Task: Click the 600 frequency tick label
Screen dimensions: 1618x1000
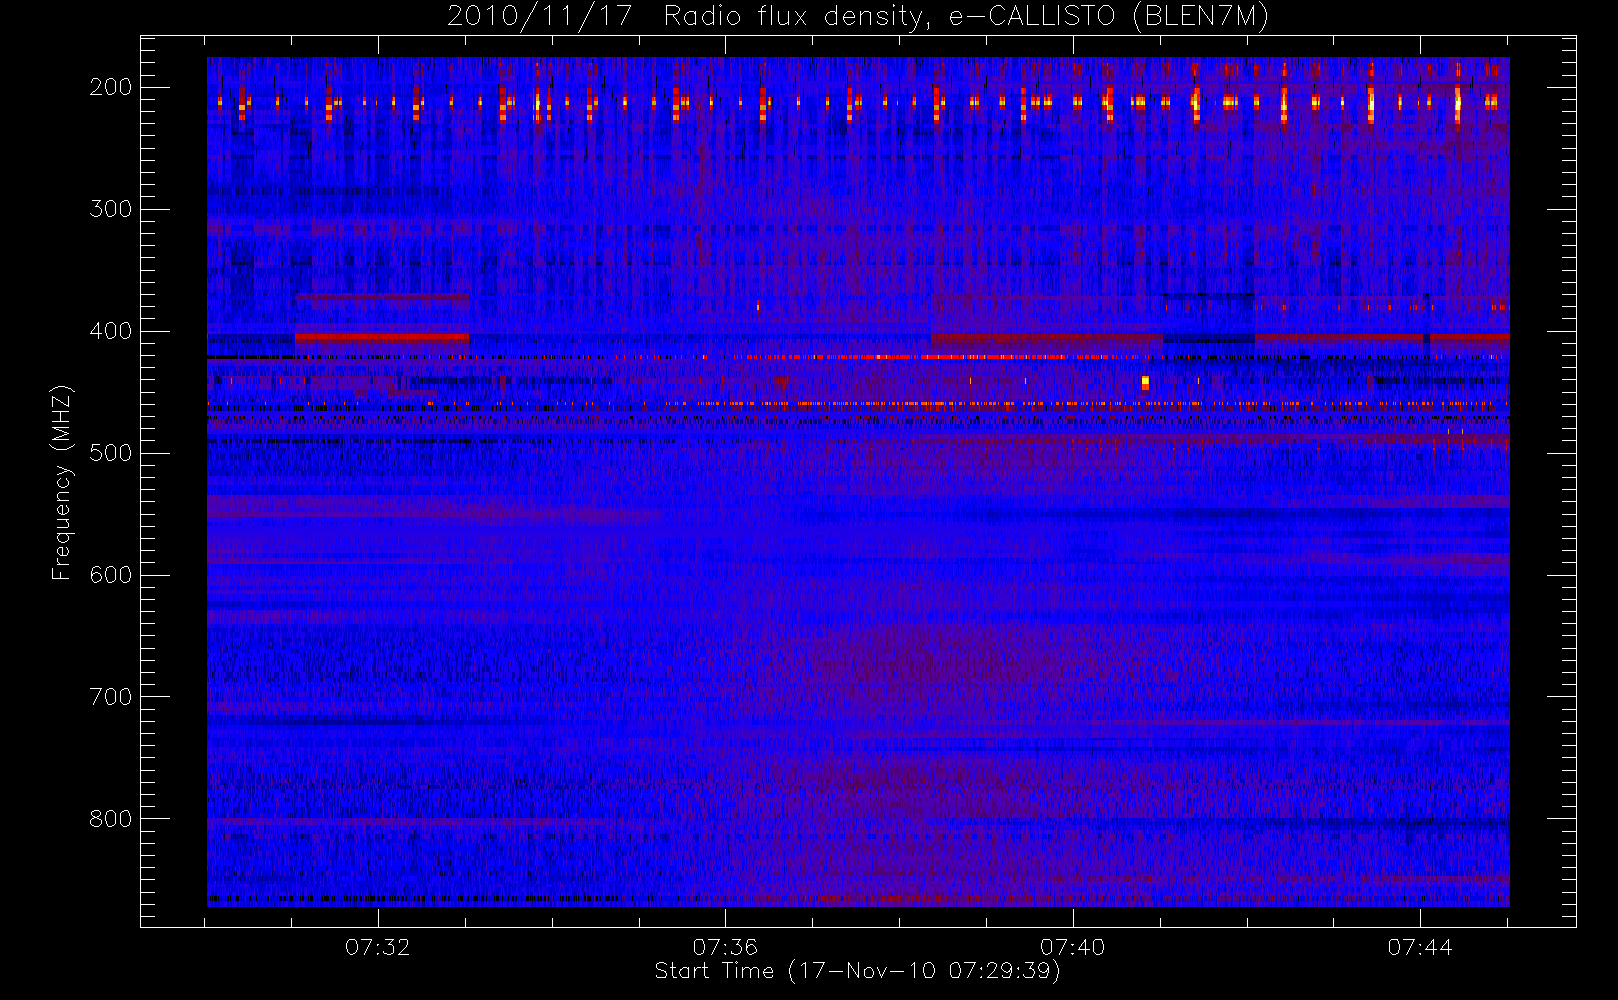Action: (110, 575)
